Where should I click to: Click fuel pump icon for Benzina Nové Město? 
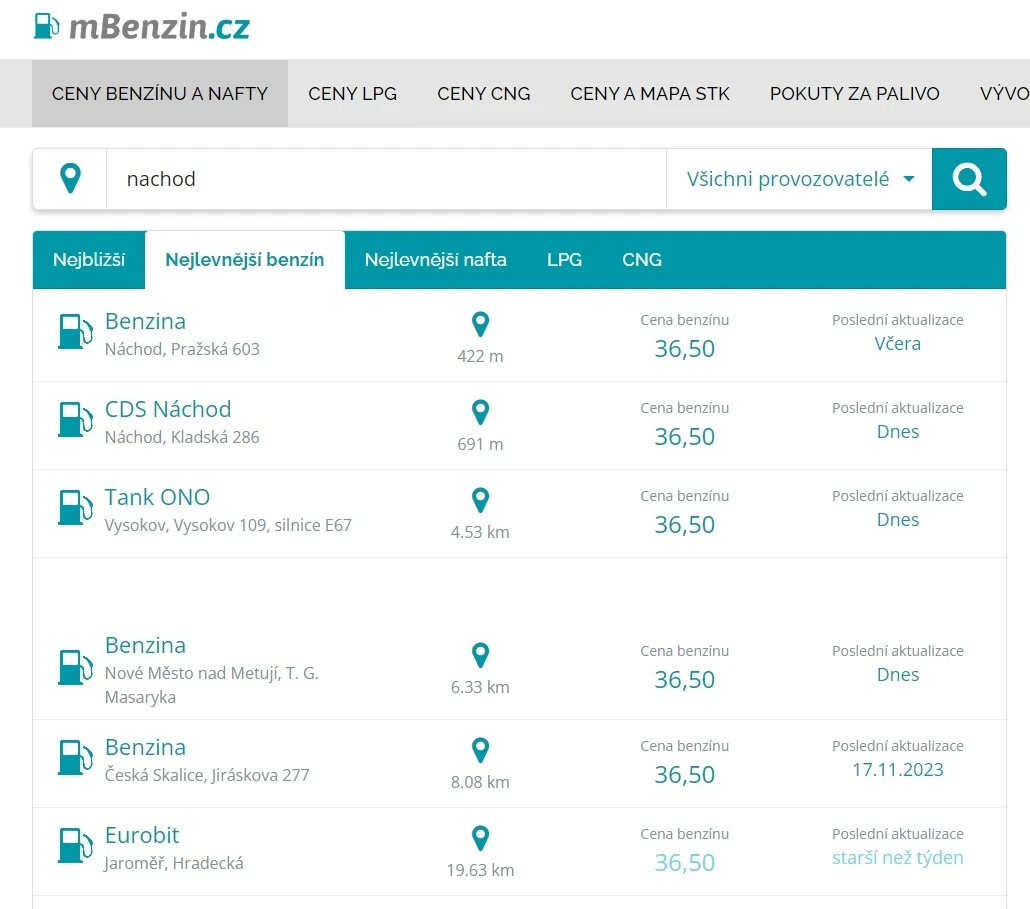coord(76,667)
